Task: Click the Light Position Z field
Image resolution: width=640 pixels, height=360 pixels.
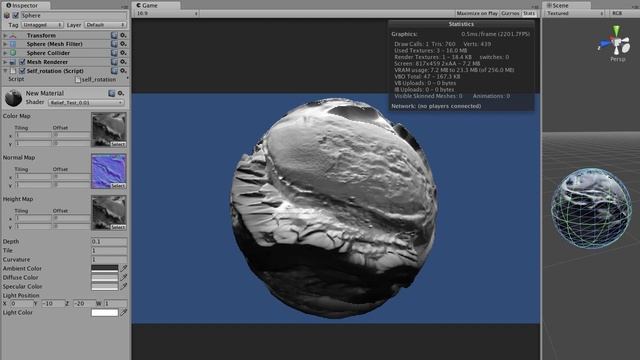Action: click(84, 304)
